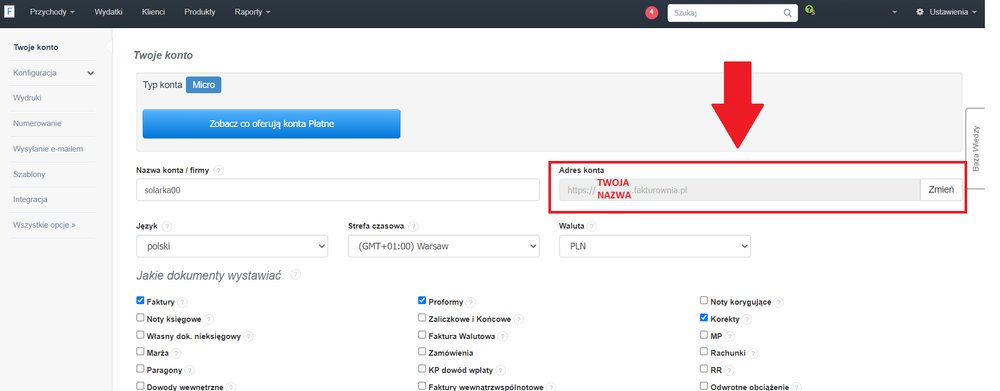Open Klienci in the top menu
Viewport: 1000px width, 391px height.
[x=154, y=12]
